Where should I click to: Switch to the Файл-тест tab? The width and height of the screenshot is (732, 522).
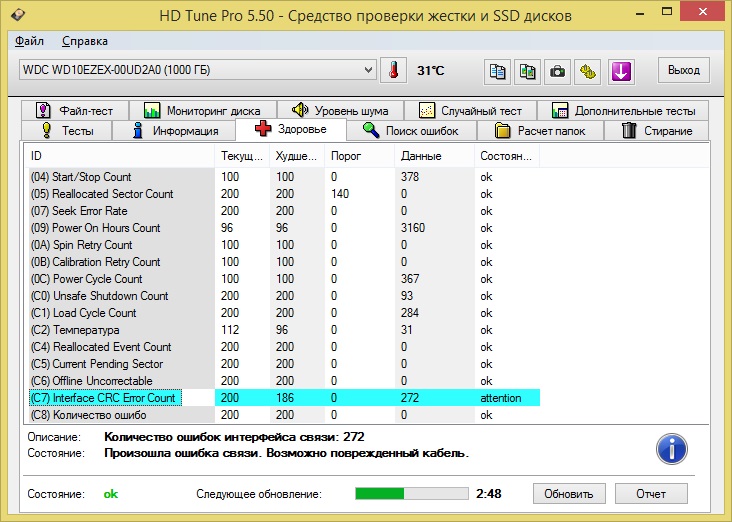point(75,111)
